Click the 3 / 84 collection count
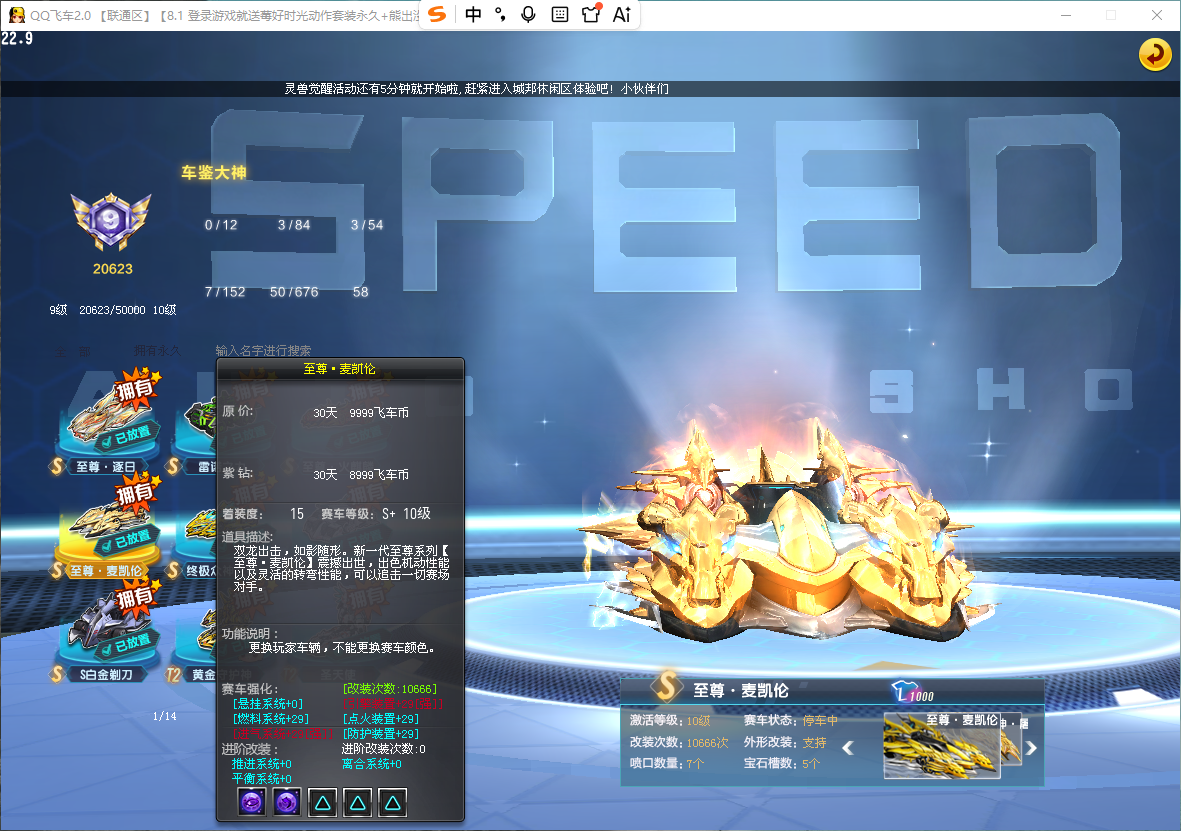Viewport: 1181px width, 831px height. [x=294, y=225]
